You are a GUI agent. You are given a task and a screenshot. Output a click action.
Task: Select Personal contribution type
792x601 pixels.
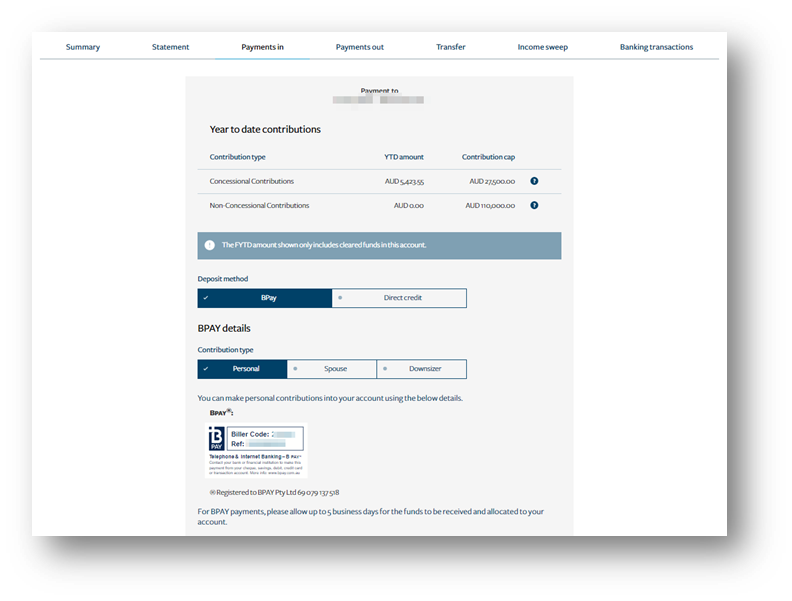click(242, 369)
